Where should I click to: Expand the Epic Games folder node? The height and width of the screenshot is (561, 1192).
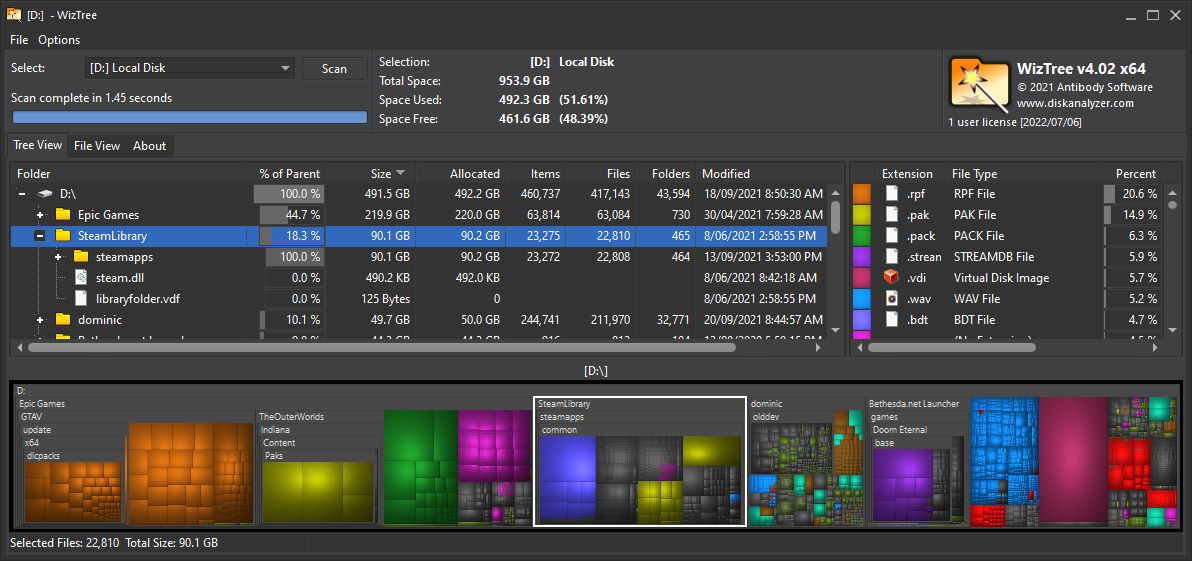[40, 215]
